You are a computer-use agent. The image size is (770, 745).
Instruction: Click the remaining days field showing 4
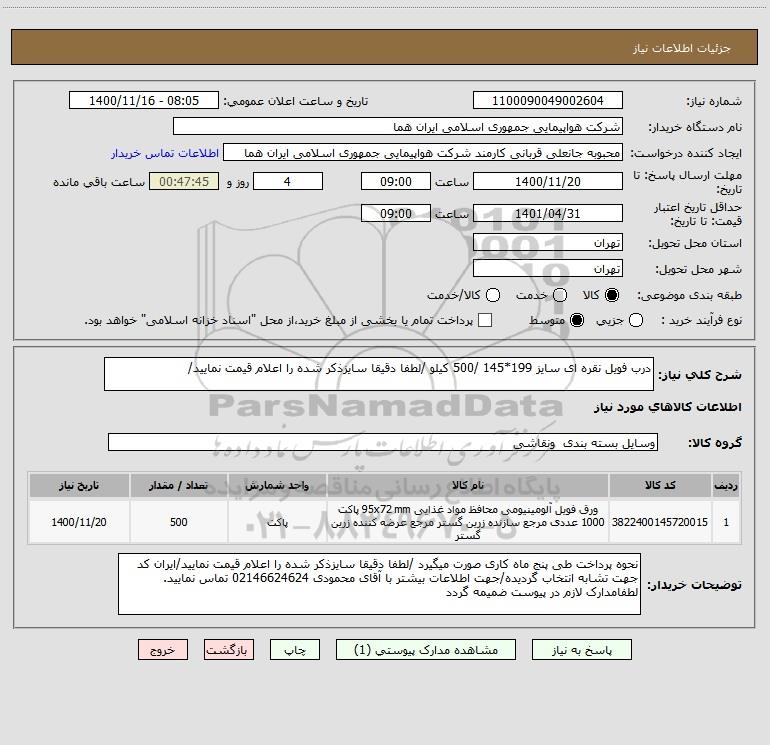288,181
